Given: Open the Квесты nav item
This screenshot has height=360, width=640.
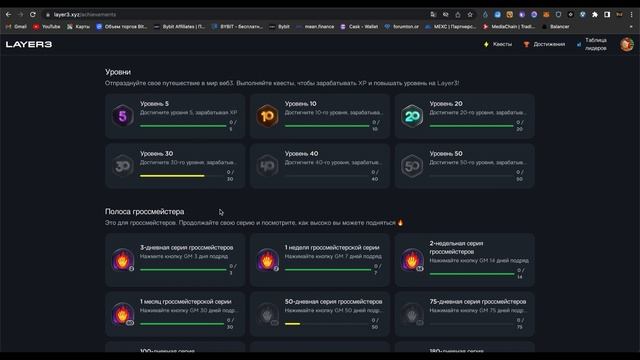Looking at the screenshot, I should pos(498,44).
